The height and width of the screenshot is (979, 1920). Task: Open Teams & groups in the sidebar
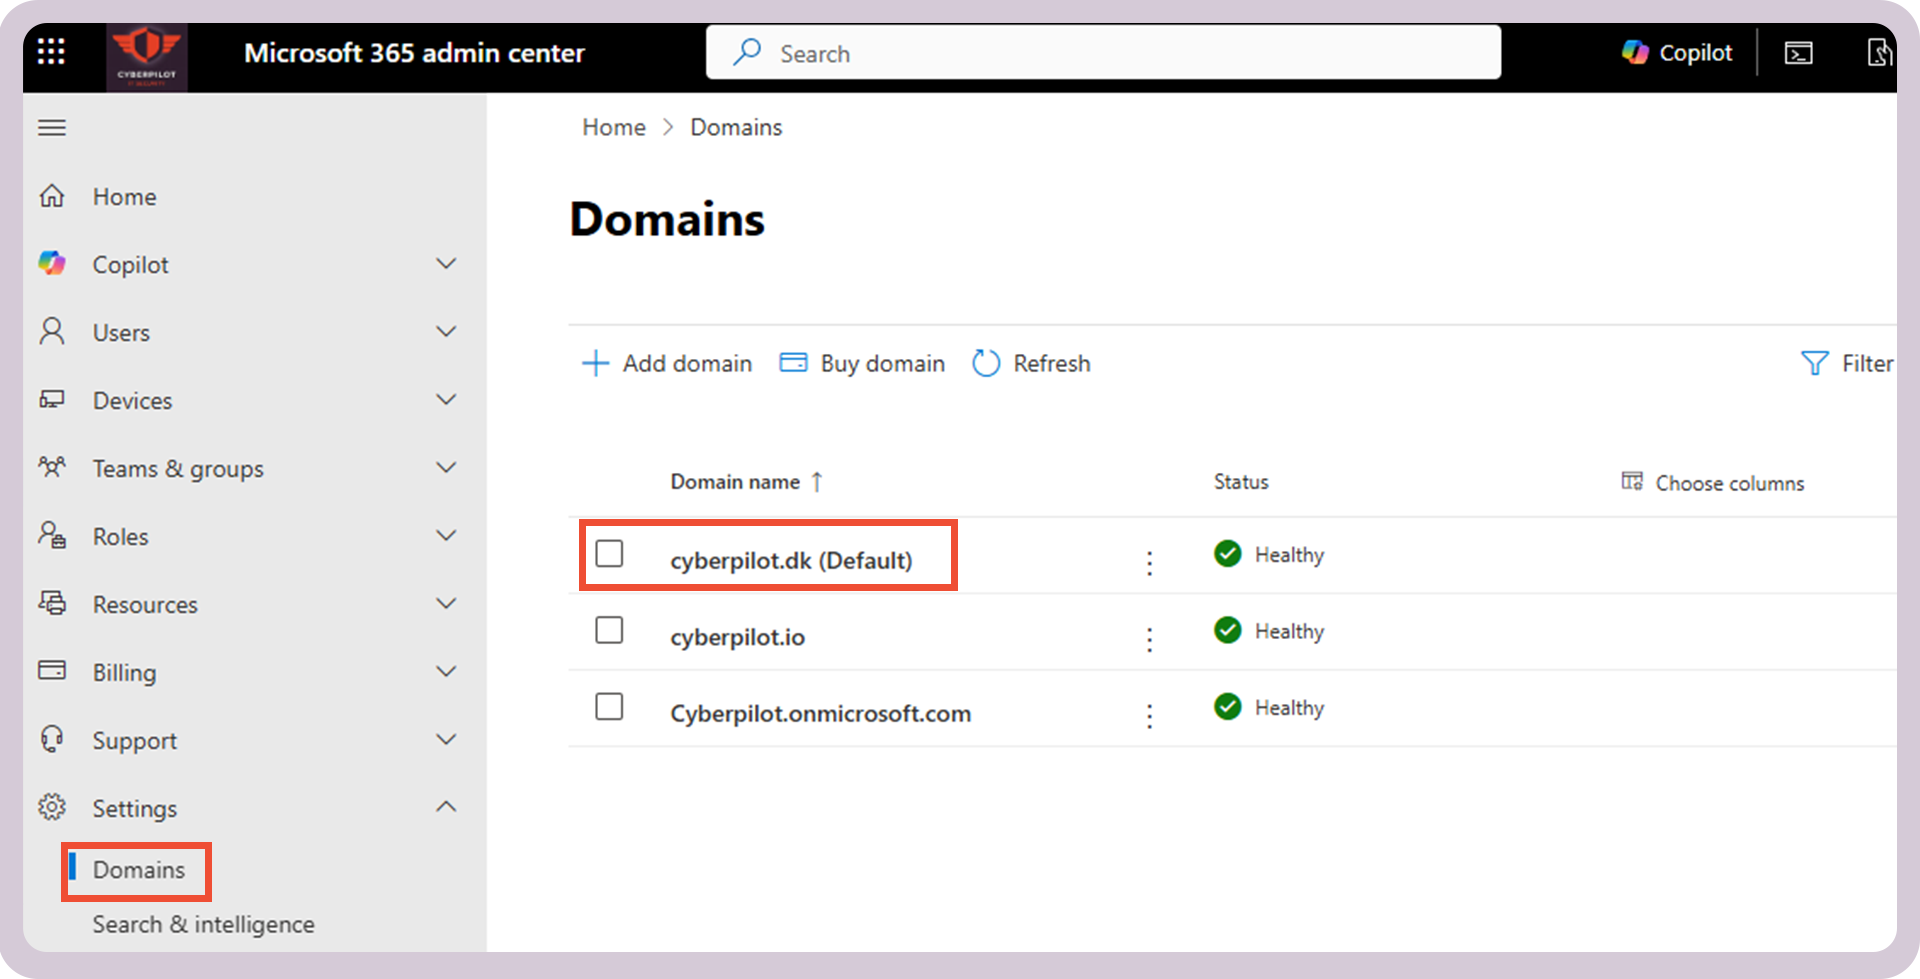tap(178, 468)
